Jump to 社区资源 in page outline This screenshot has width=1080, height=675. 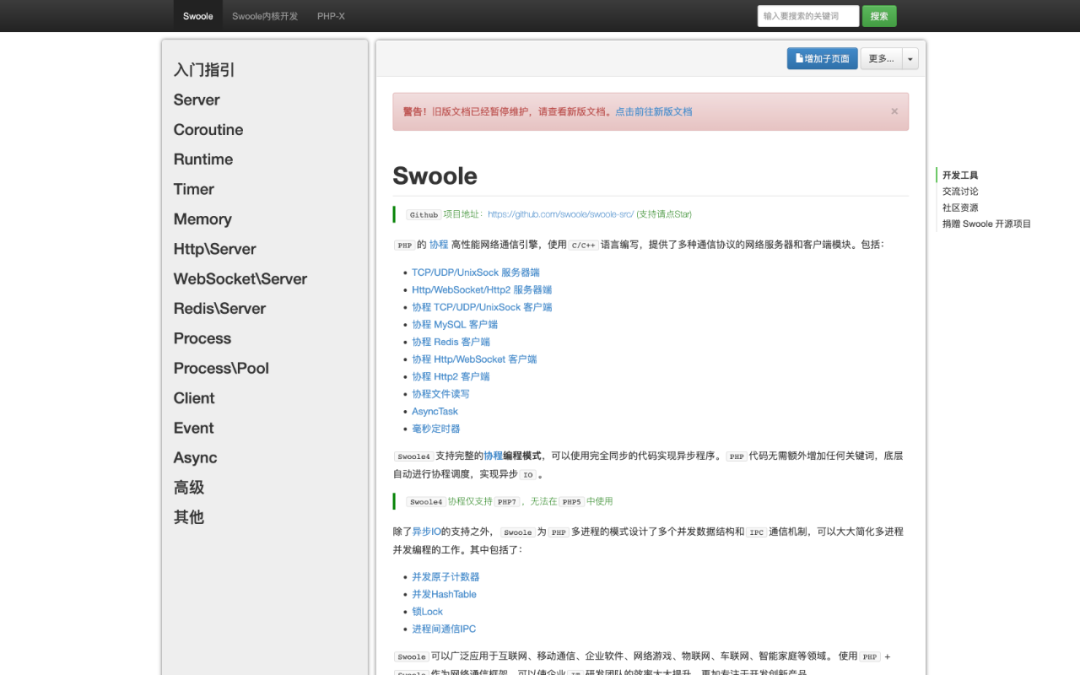click(x=960, y=207)
